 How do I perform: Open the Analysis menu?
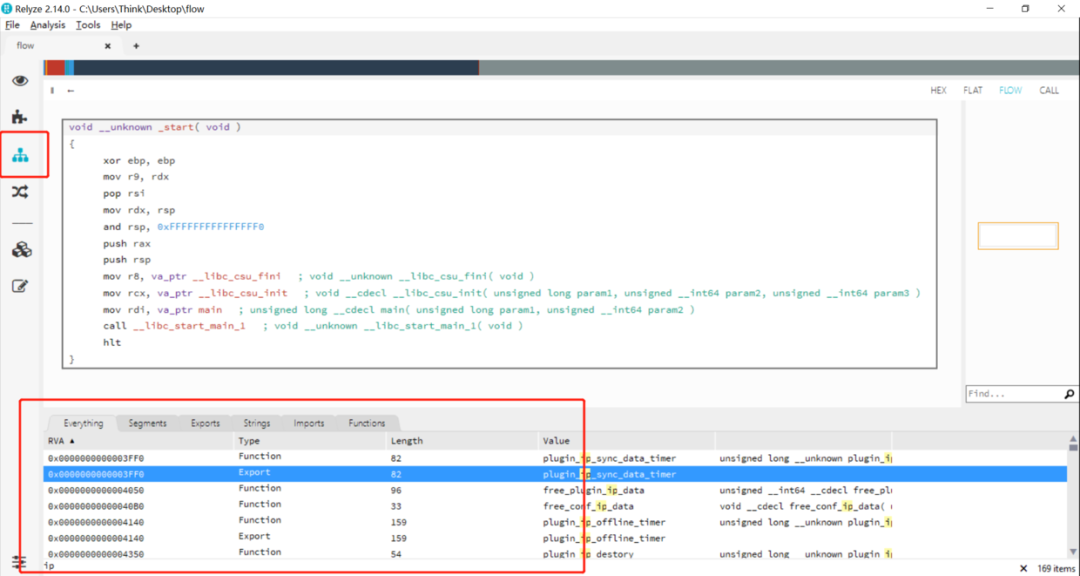click(x=47, y=25)
